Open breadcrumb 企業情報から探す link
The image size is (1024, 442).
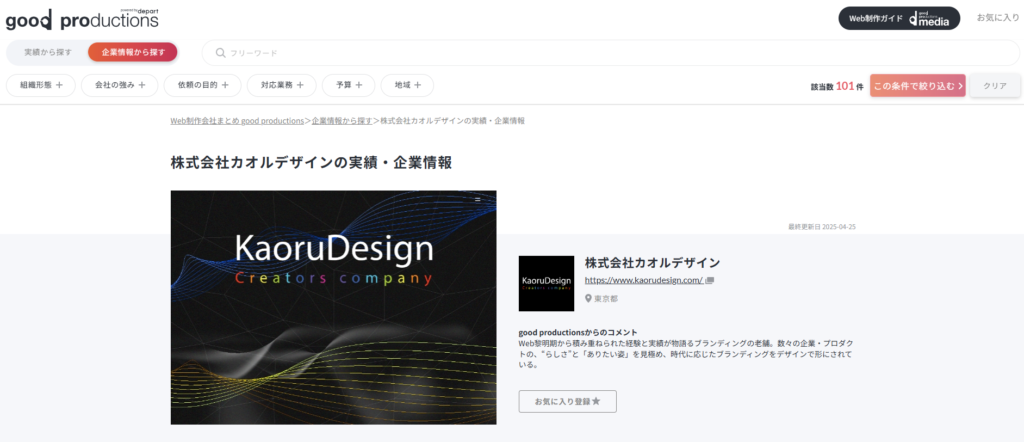point(342,121)
